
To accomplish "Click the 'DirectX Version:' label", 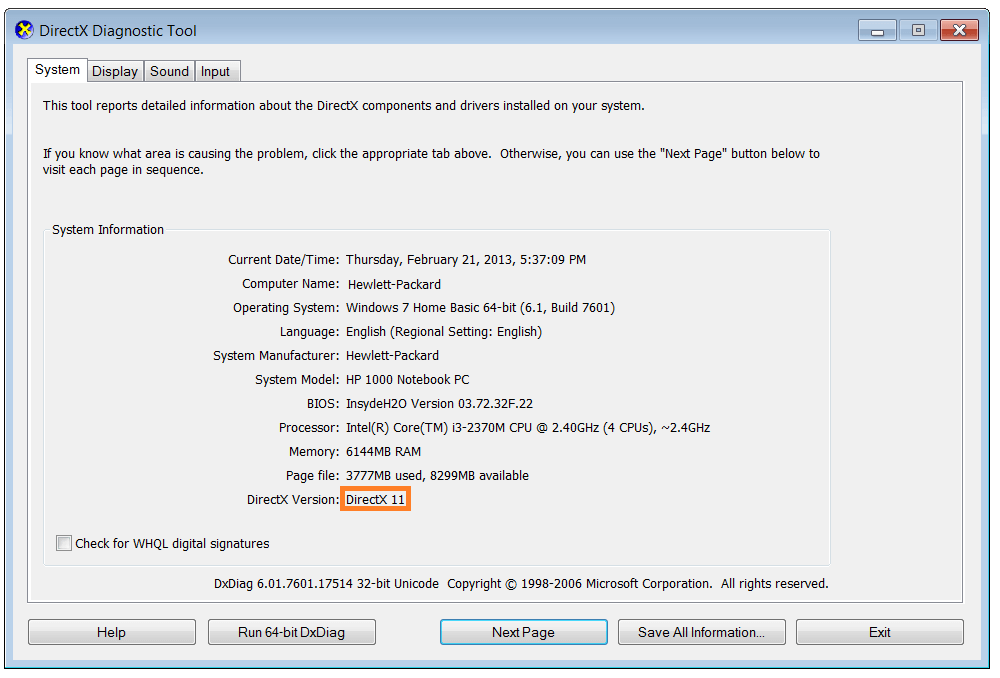I will pyautogui.click(x=293, y=499).
